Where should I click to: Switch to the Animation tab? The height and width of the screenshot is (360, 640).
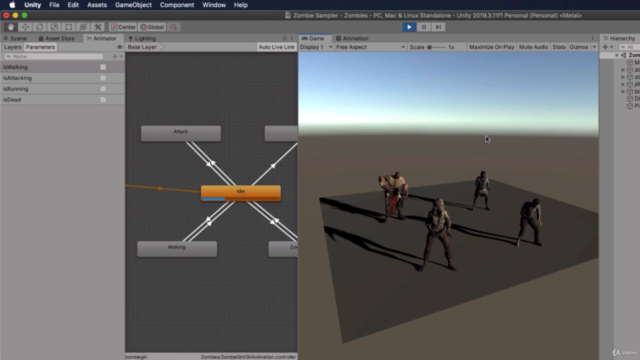(x=352, y=38)
